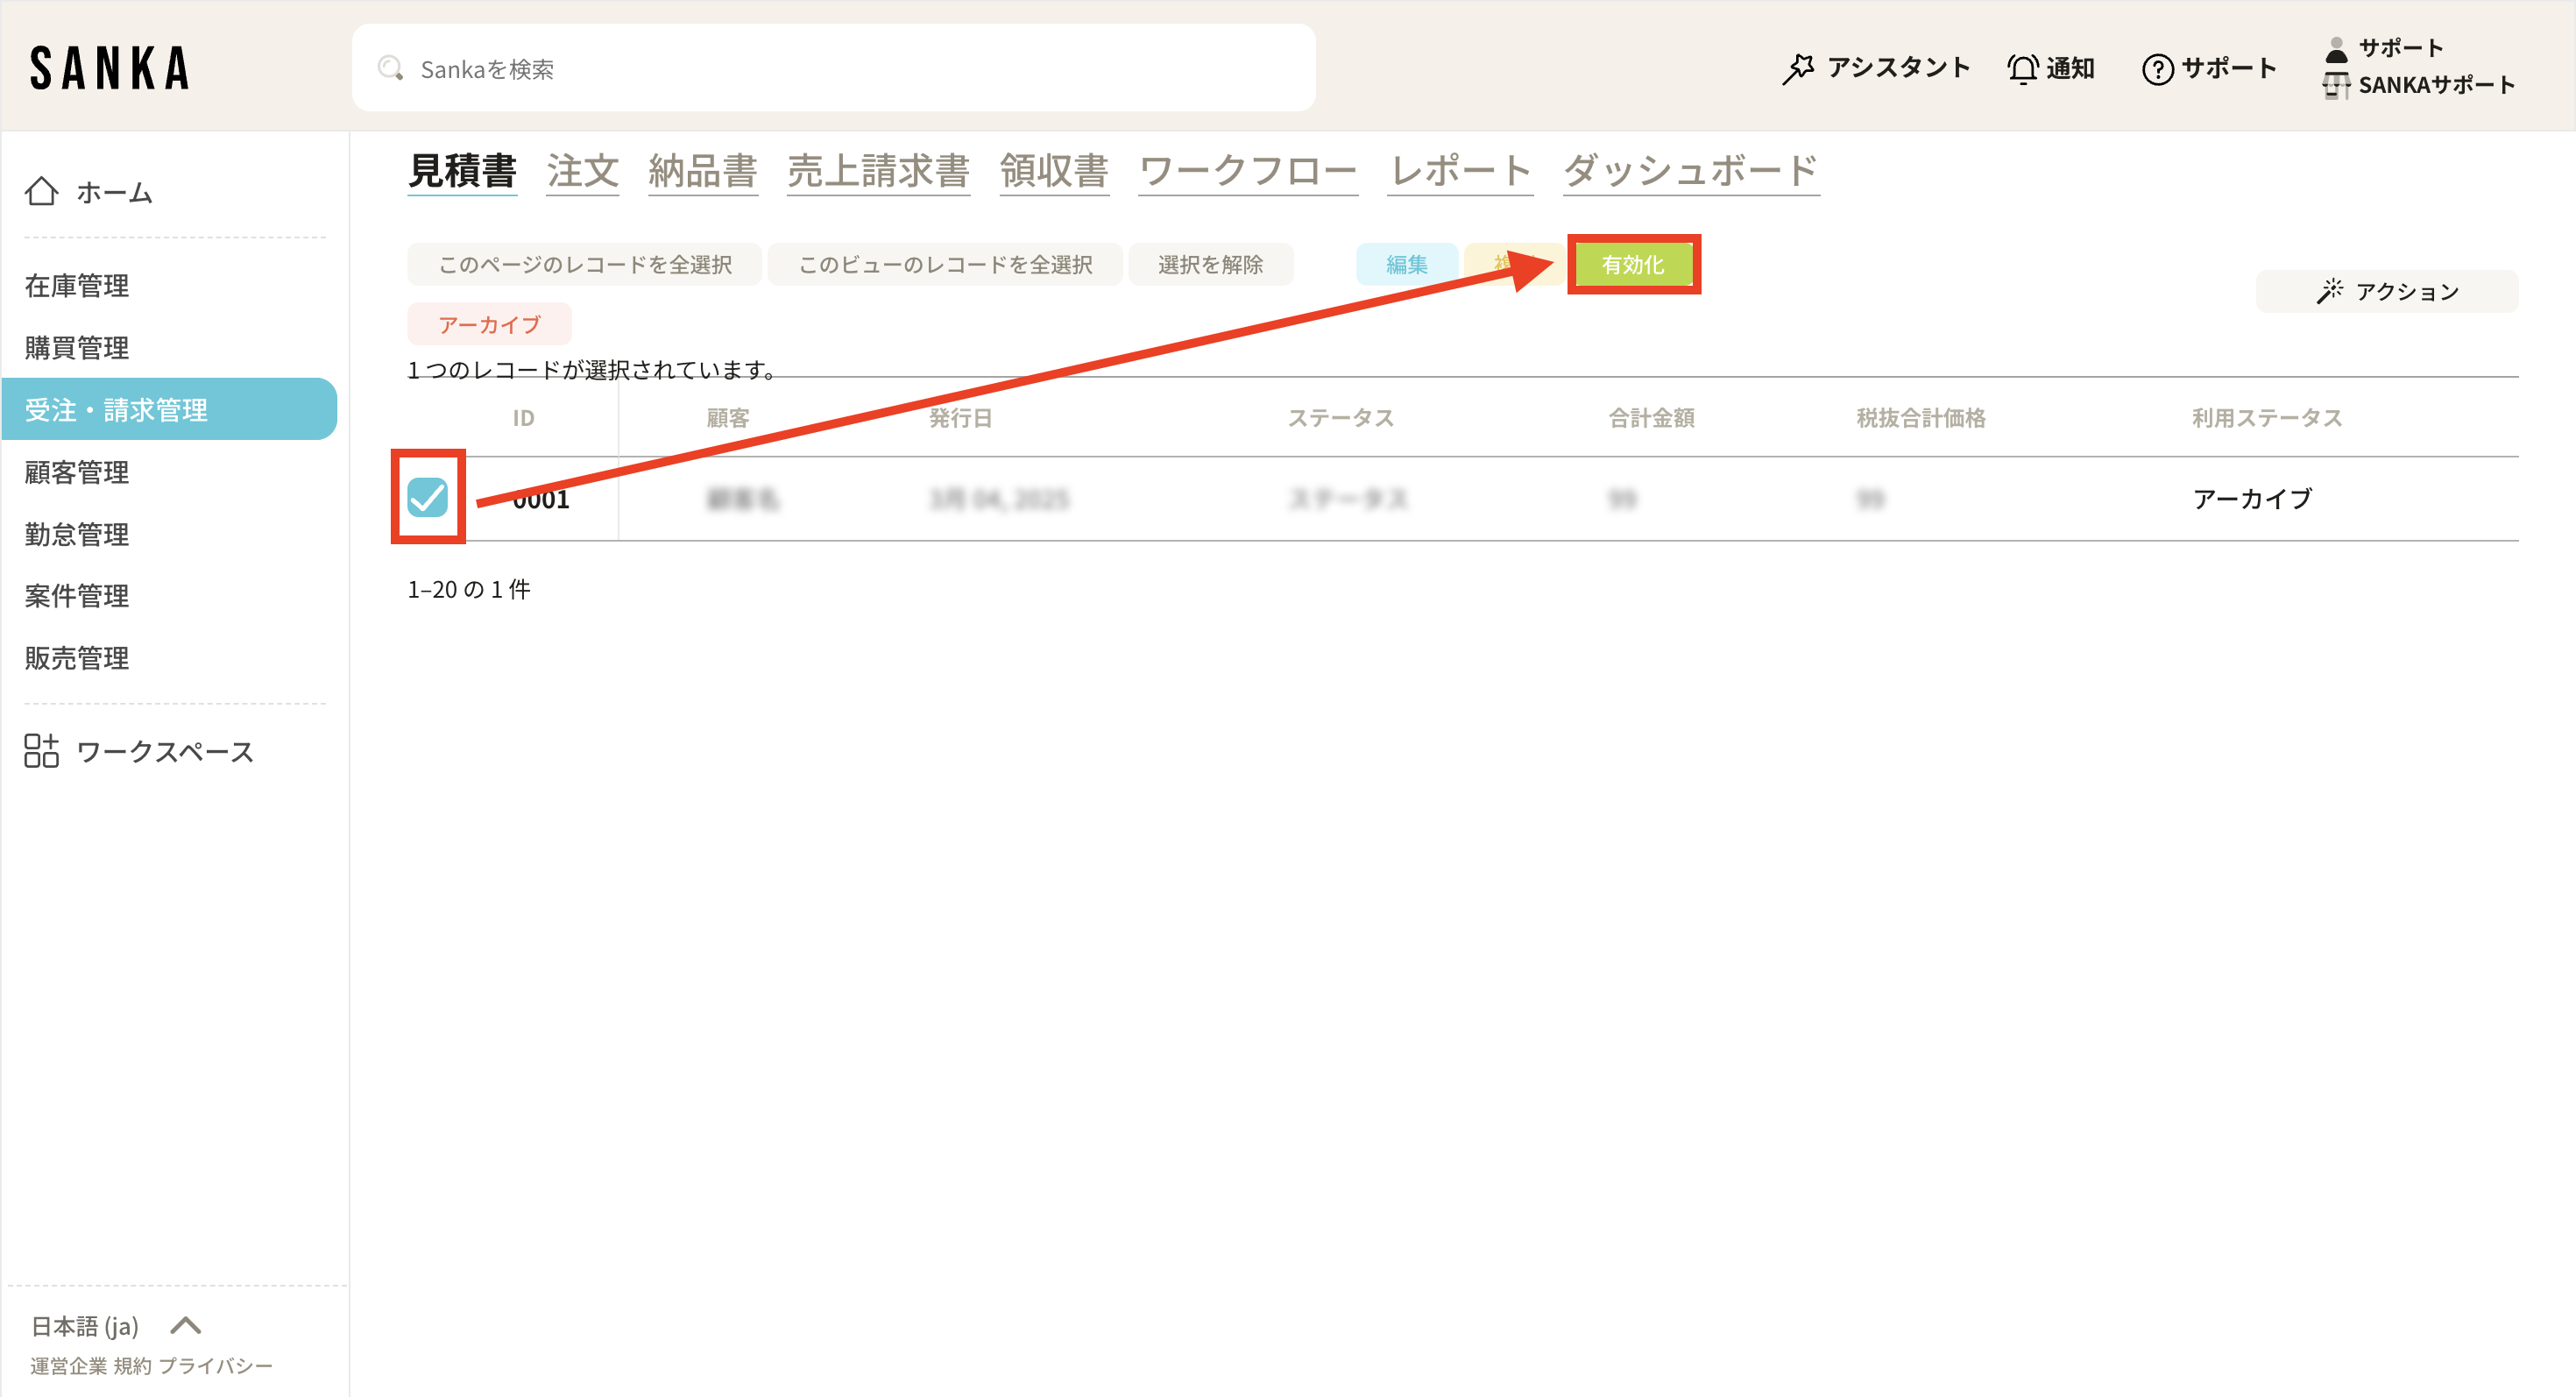Select all records on this page button

point(585,264)
